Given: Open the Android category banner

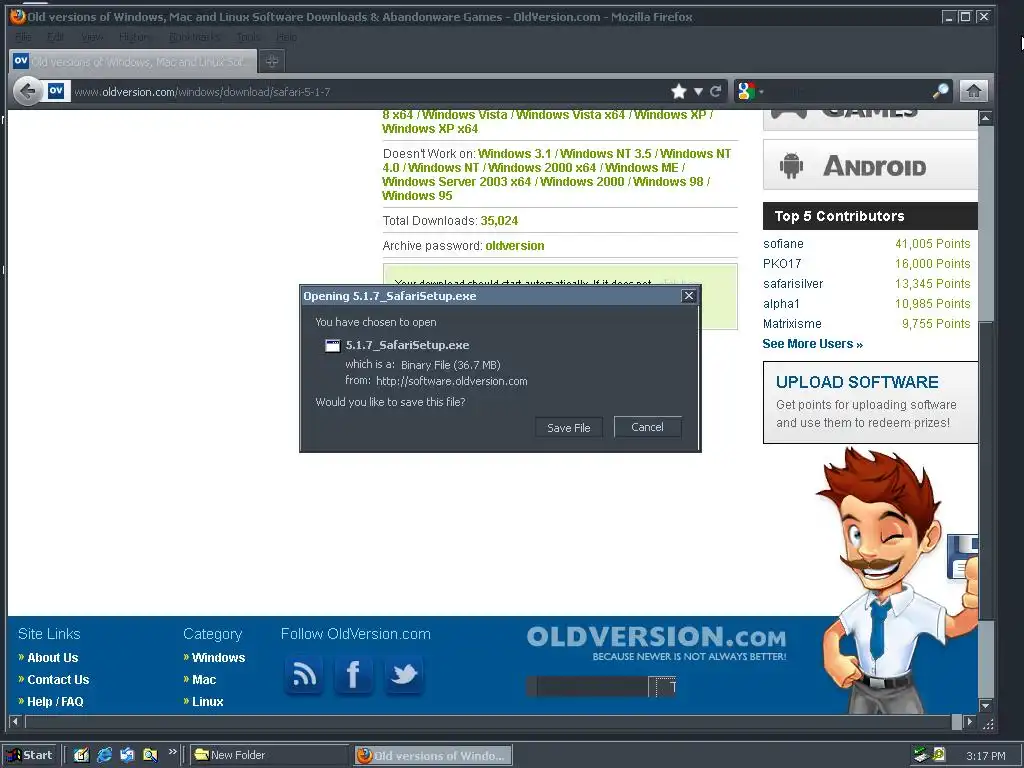Looking at the screenshot, I should (871, 165).
